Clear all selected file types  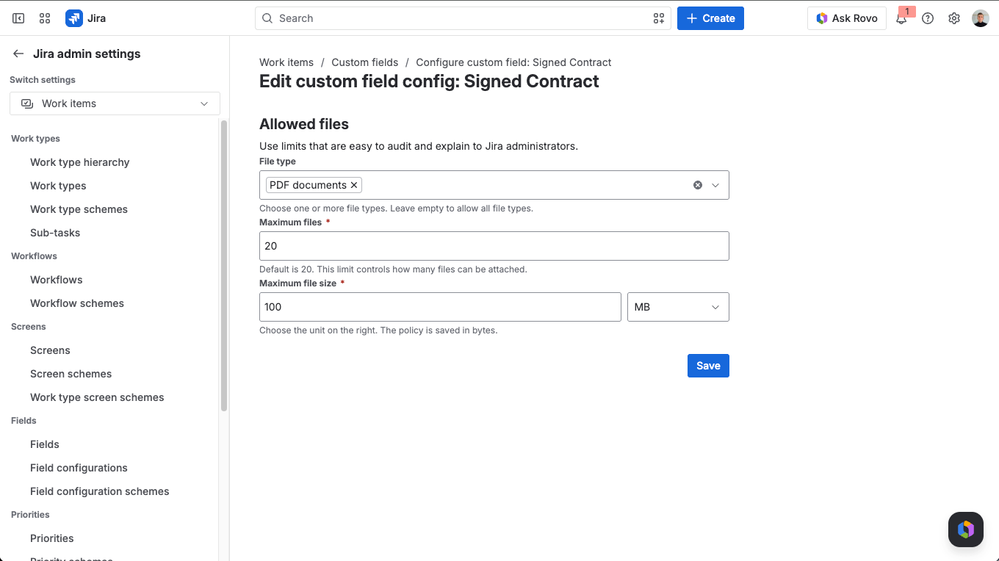pyautogui.click(x=698, y=185)
